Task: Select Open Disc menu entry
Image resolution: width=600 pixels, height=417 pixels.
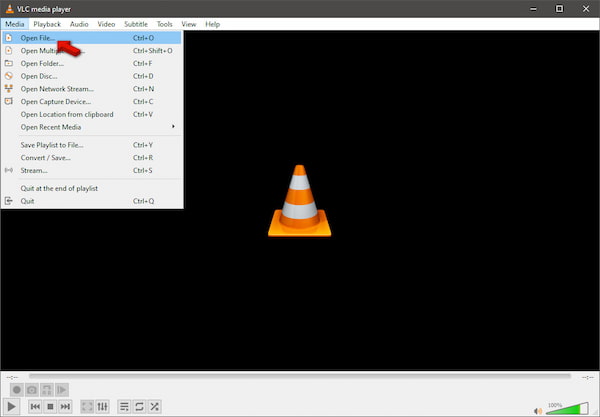Action: point(92,76)
